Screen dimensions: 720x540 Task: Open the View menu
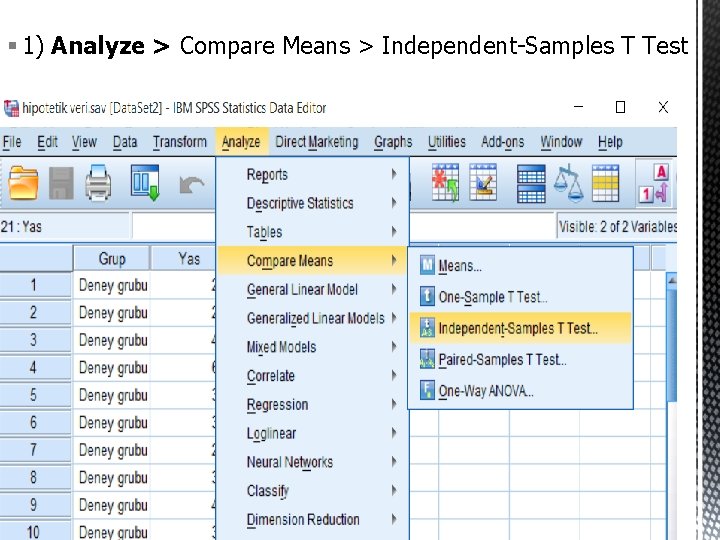(84, 142)
